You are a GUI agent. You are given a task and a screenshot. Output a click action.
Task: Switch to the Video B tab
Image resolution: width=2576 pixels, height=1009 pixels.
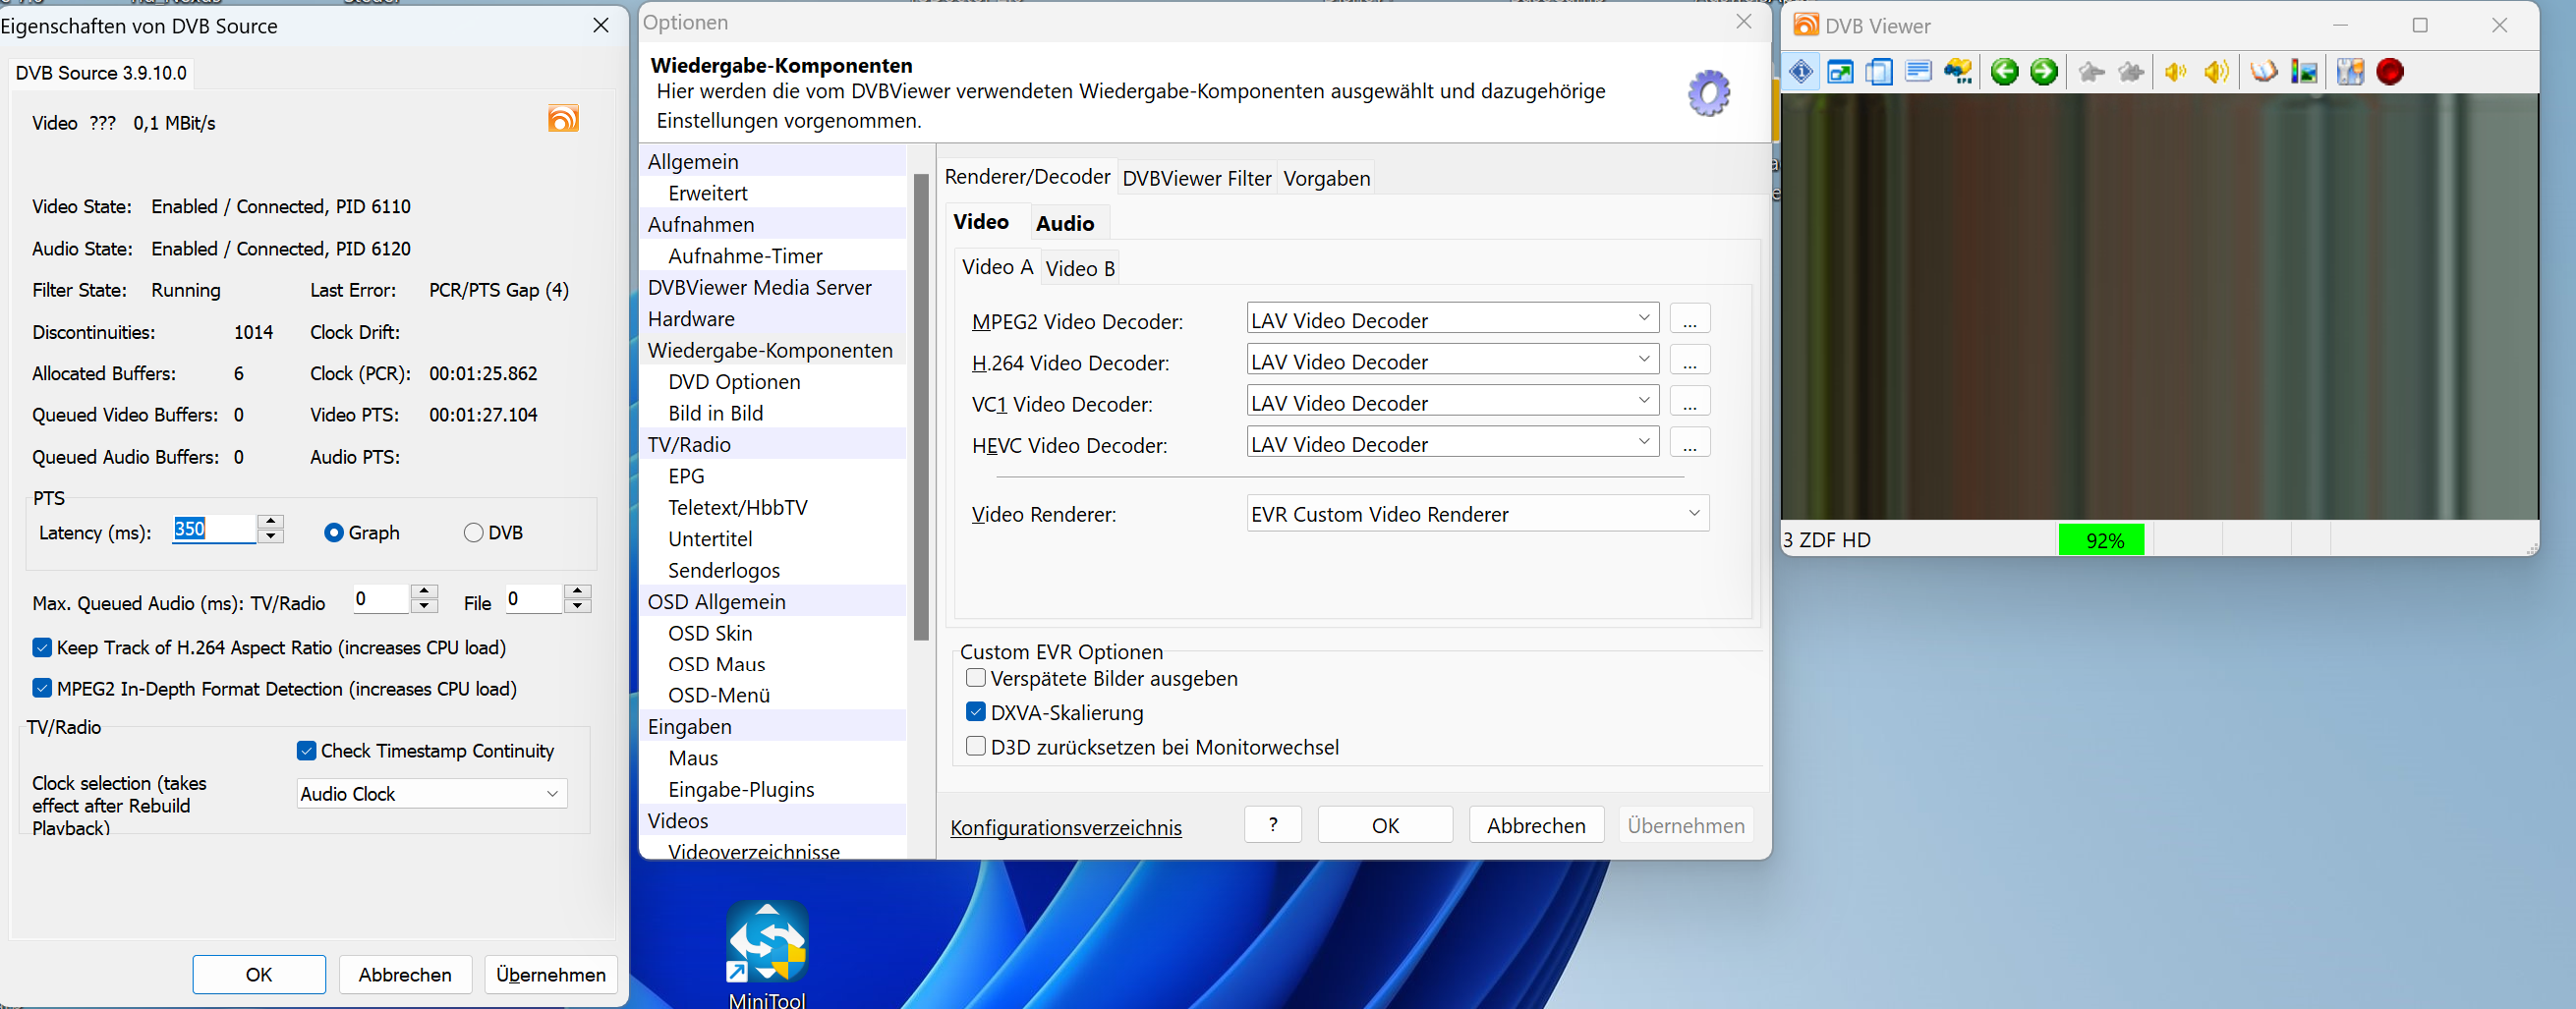coord(1079,268)
